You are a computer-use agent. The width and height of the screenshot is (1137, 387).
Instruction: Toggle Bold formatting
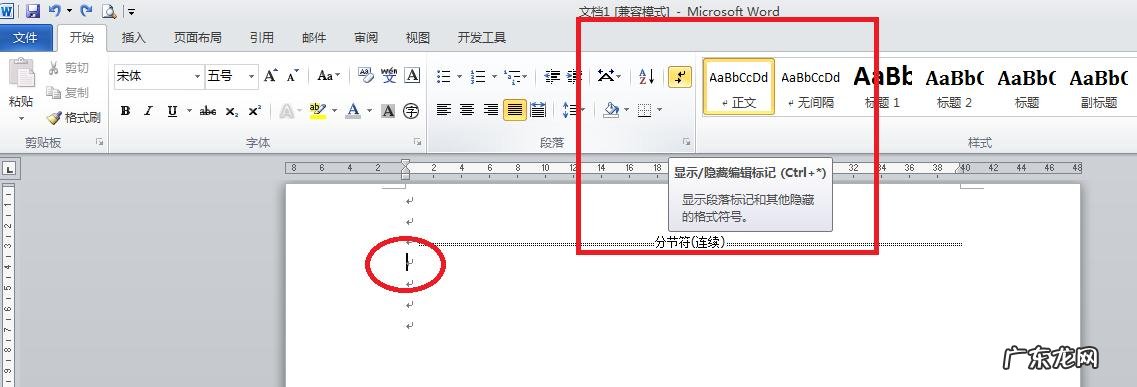[125, 111]
